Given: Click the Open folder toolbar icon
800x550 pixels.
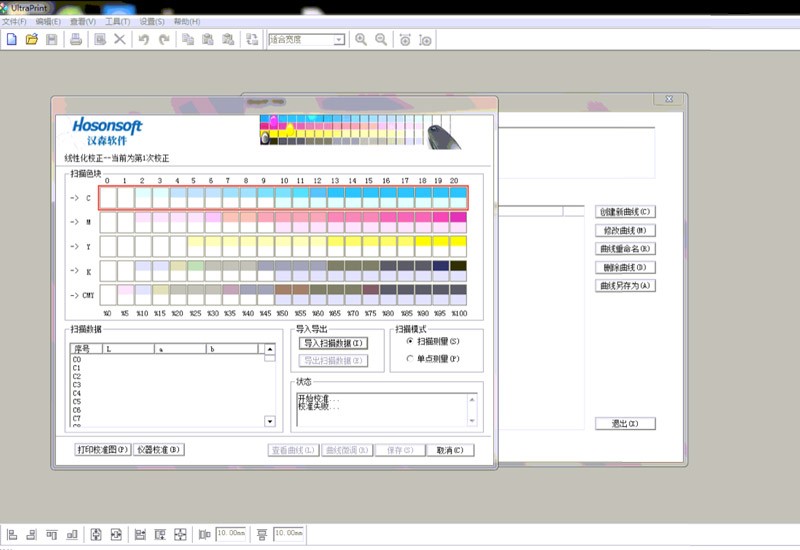Looking at the screenshot, I should click(31, 39).
